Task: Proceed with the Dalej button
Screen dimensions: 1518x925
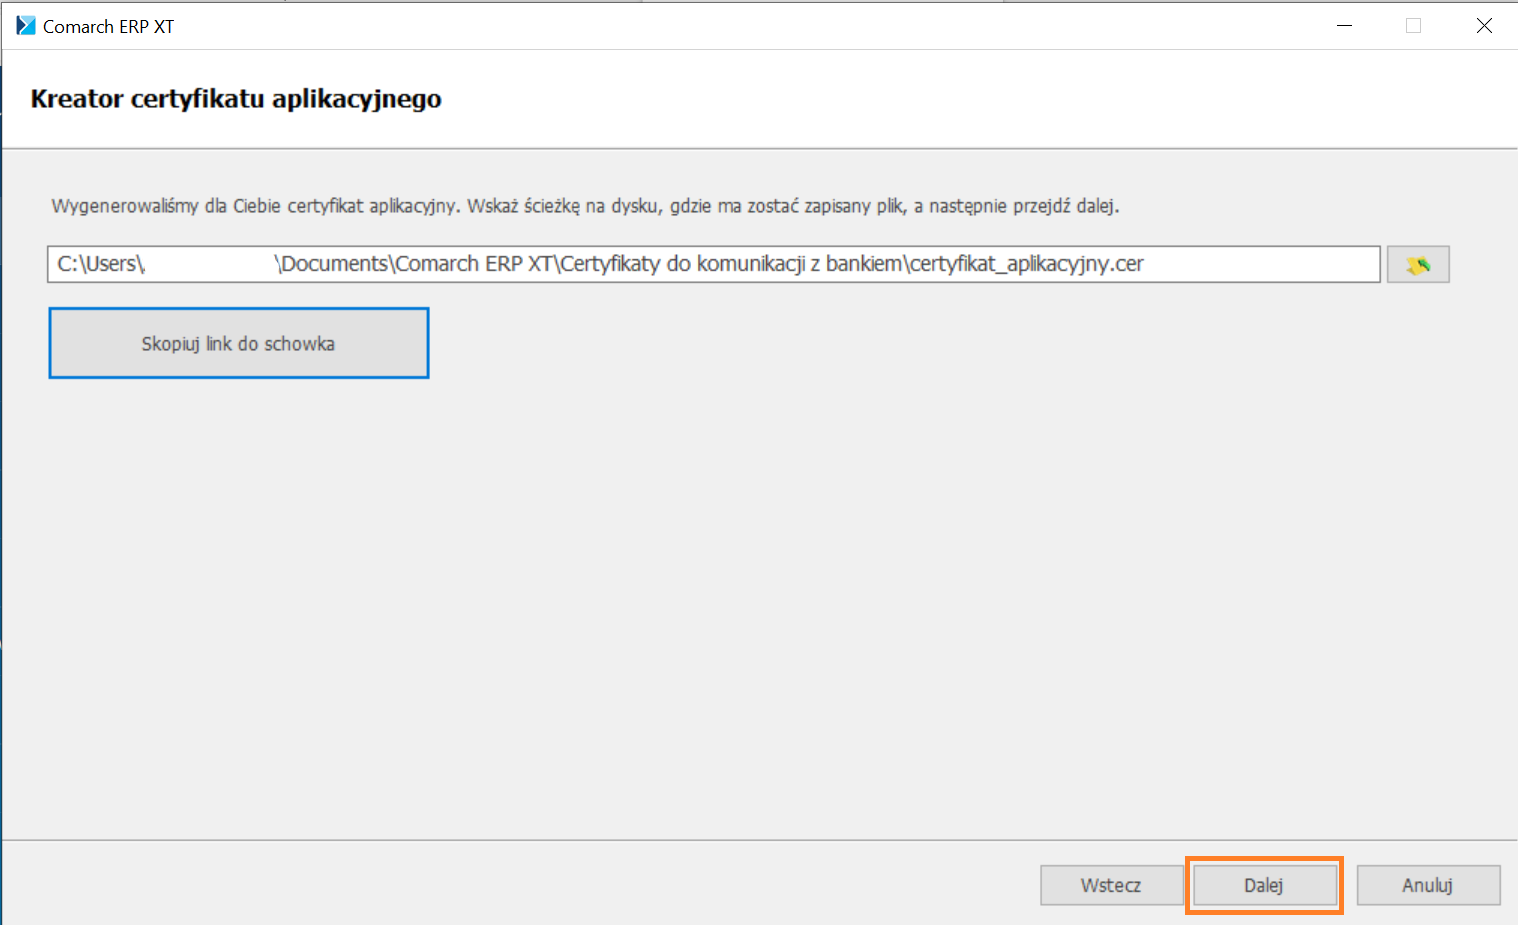Action: pyautogui.click(x=1263, y=885)
